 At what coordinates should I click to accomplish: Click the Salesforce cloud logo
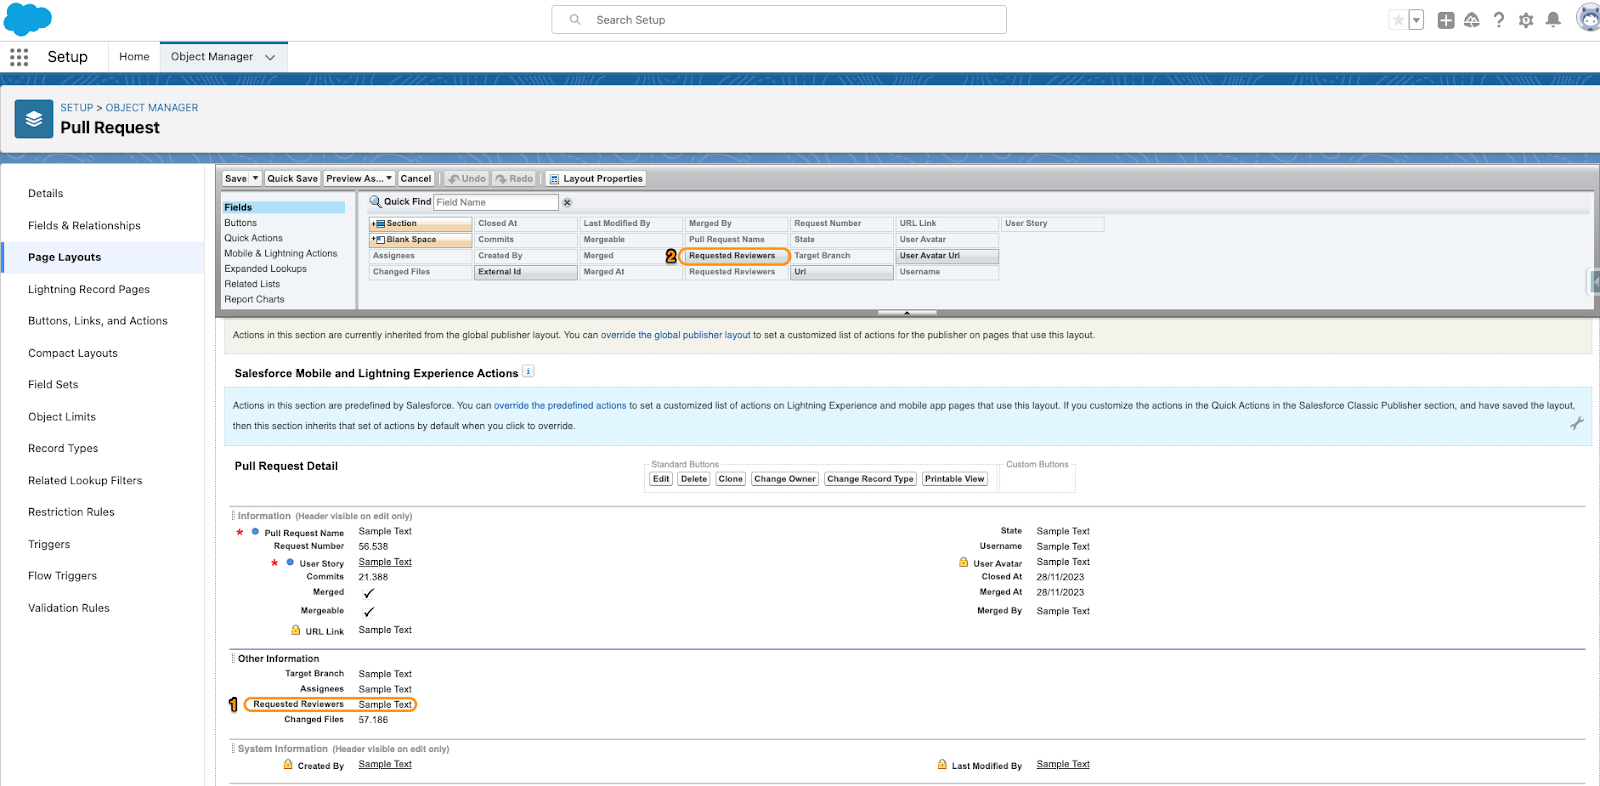28,19
